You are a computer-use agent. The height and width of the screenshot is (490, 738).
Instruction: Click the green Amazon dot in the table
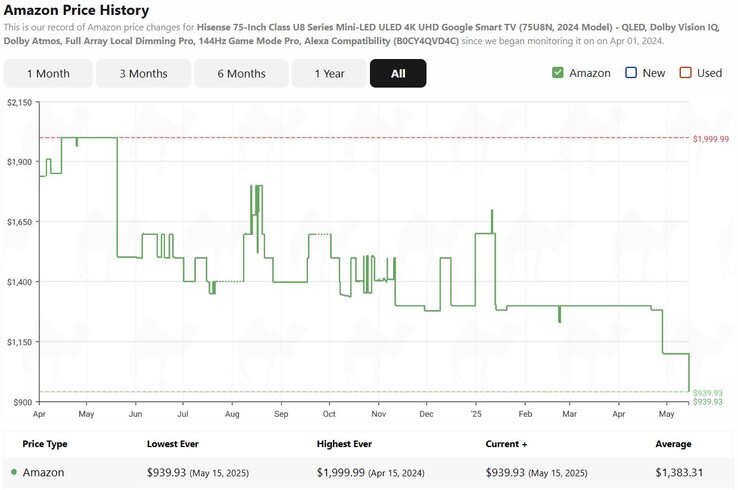point(14,472)
